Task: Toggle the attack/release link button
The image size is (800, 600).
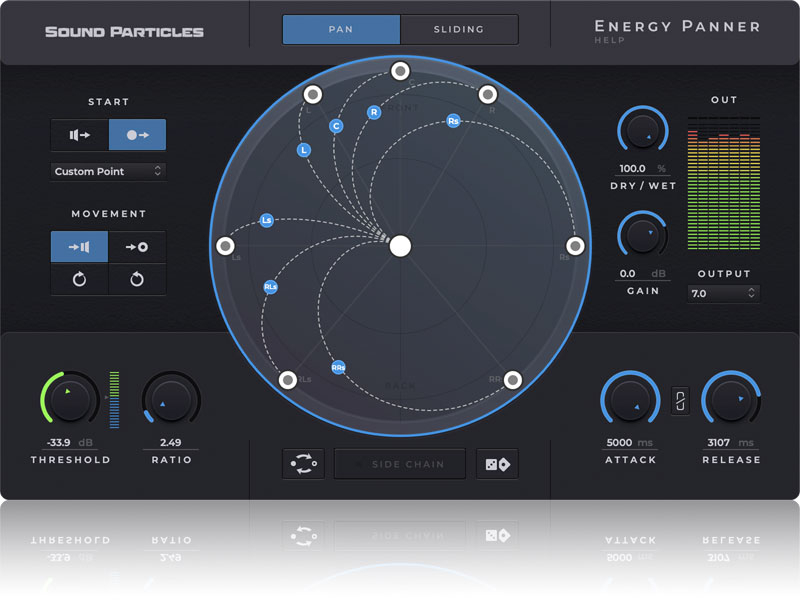Action: click(x=680, y=399)
